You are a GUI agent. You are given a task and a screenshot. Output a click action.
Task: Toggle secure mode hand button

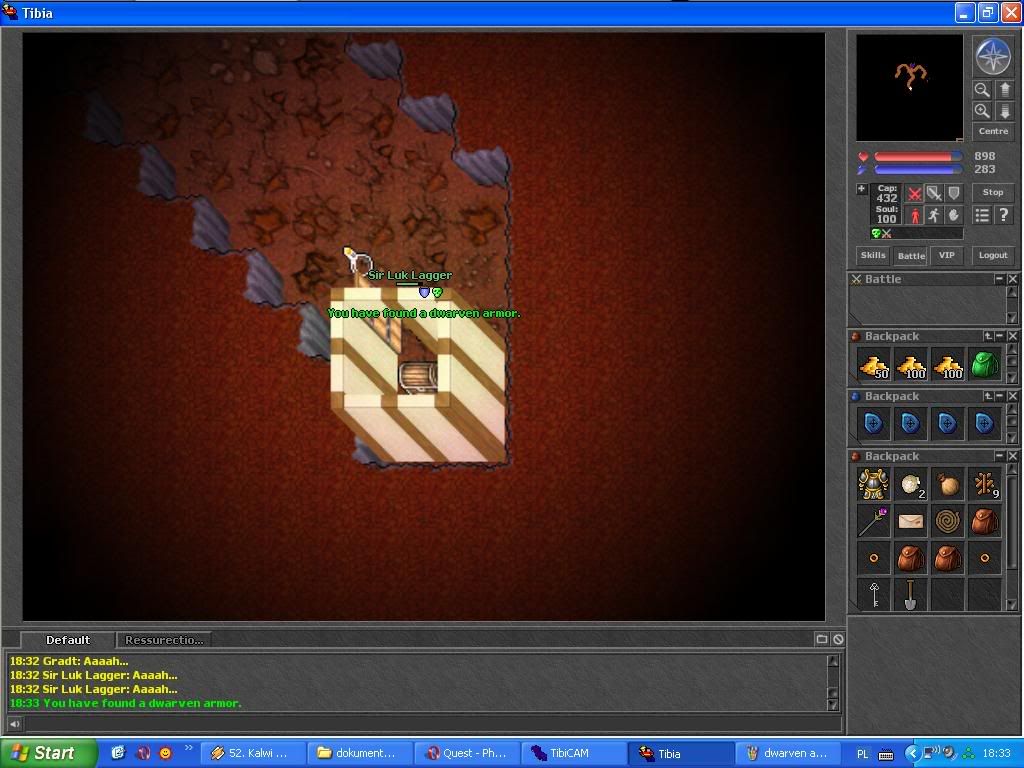coord(953,215)
